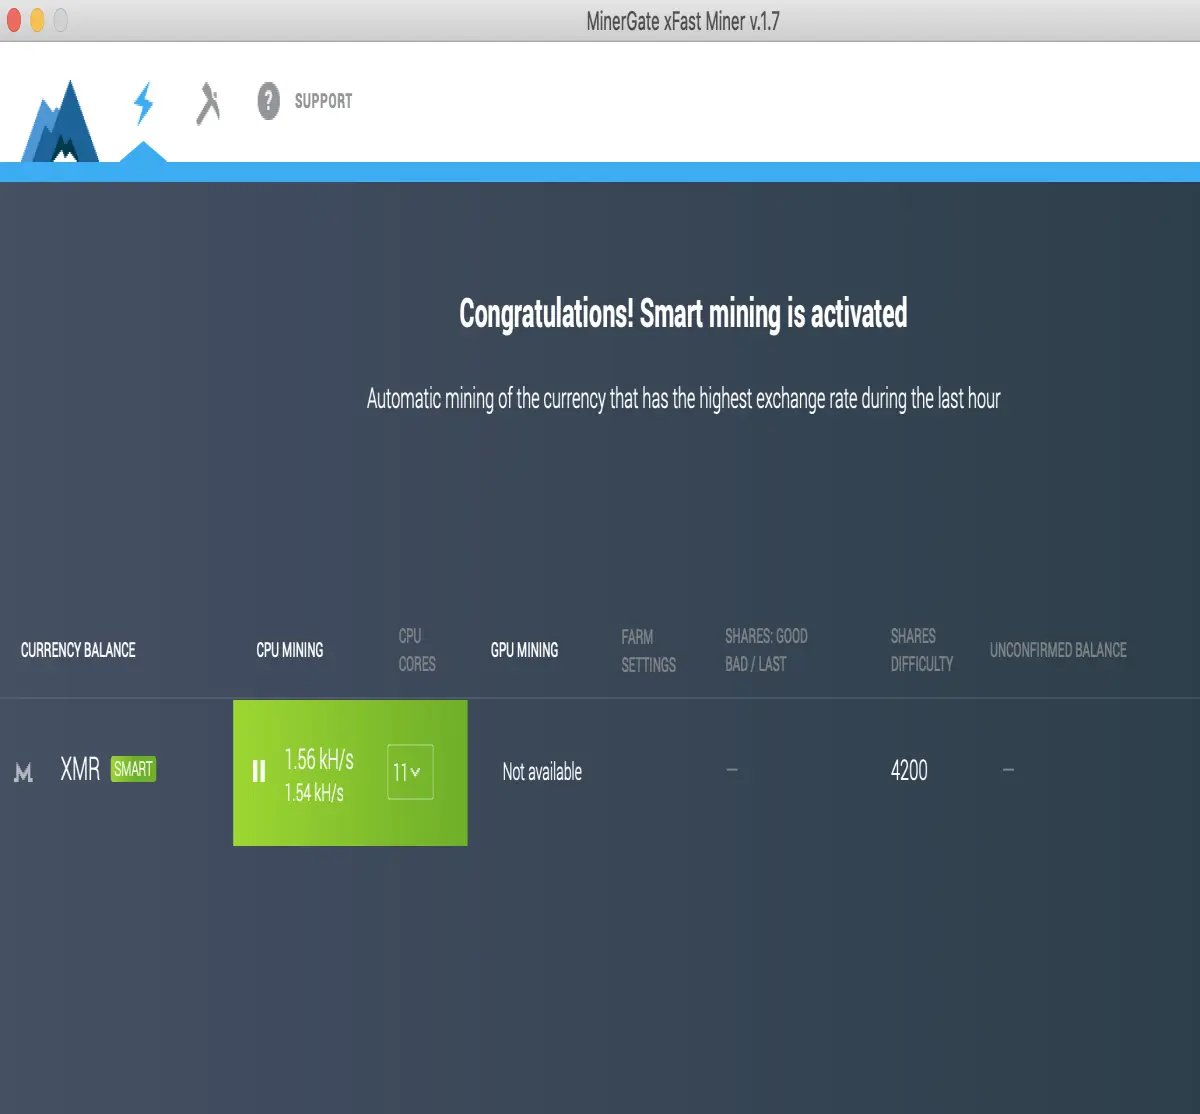Open the pickaxe Miner tab
This screenshot has width=1200, height=1114.
click(207, 103)
